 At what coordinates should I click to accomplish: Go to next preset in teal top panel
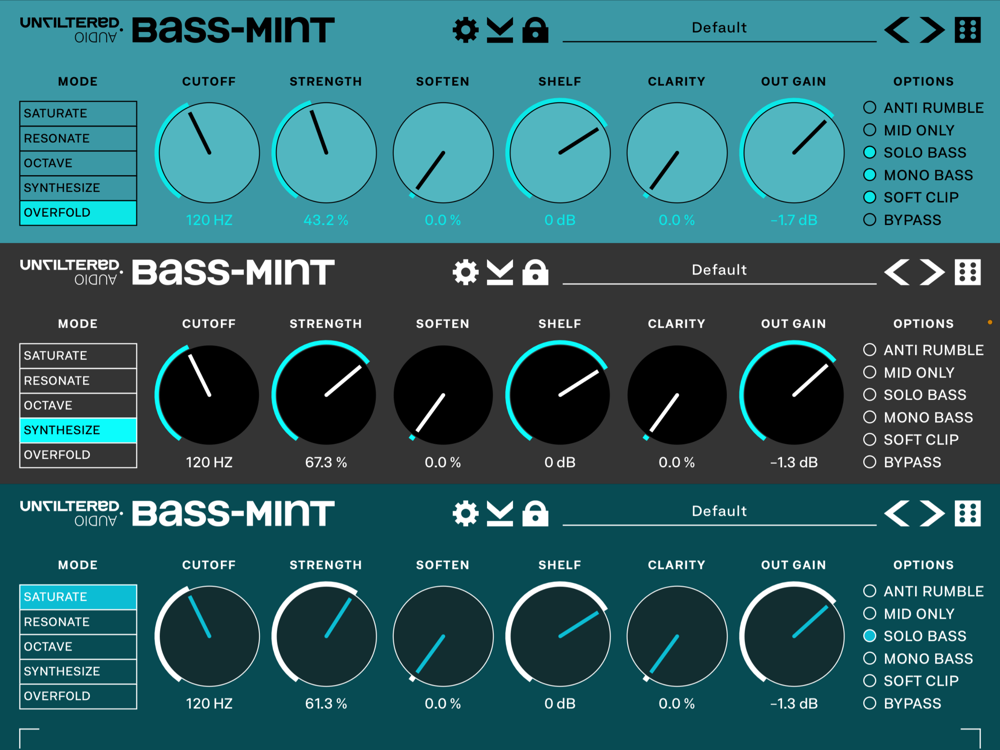tap(932, 30)
